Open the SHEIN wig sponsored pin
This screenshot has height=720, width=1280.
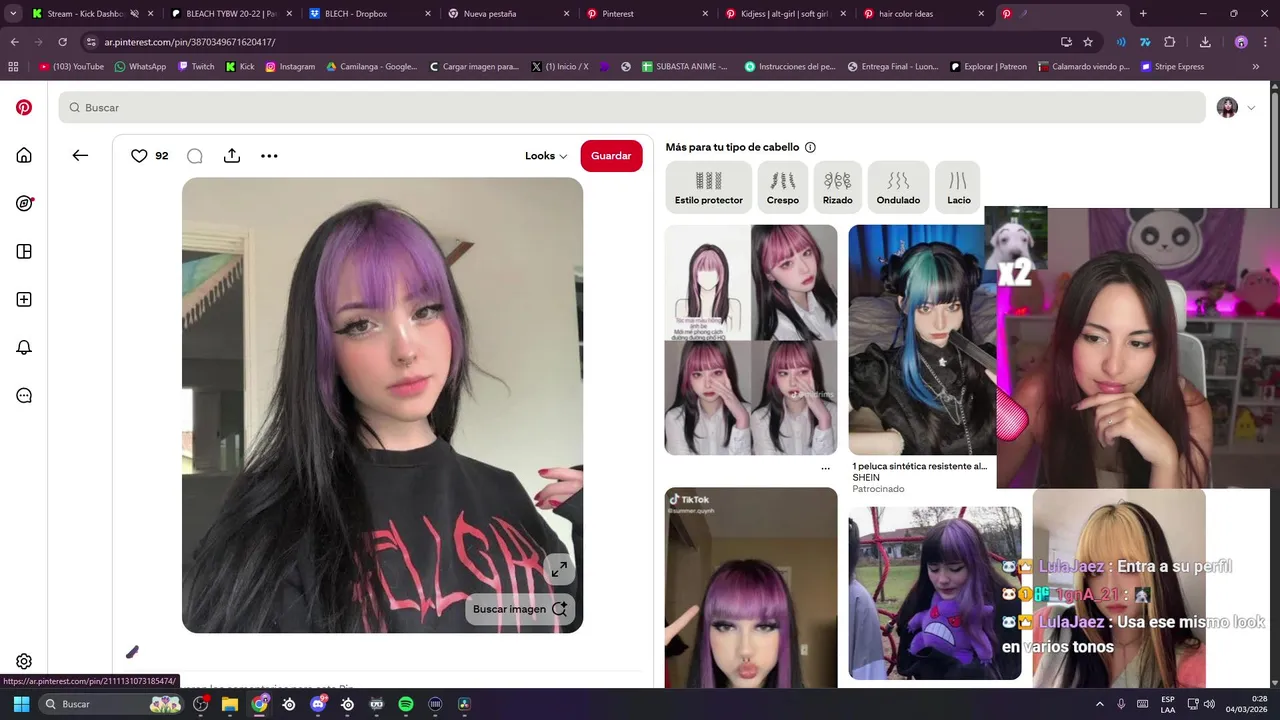pyautogui.click(x=922, y=340)
